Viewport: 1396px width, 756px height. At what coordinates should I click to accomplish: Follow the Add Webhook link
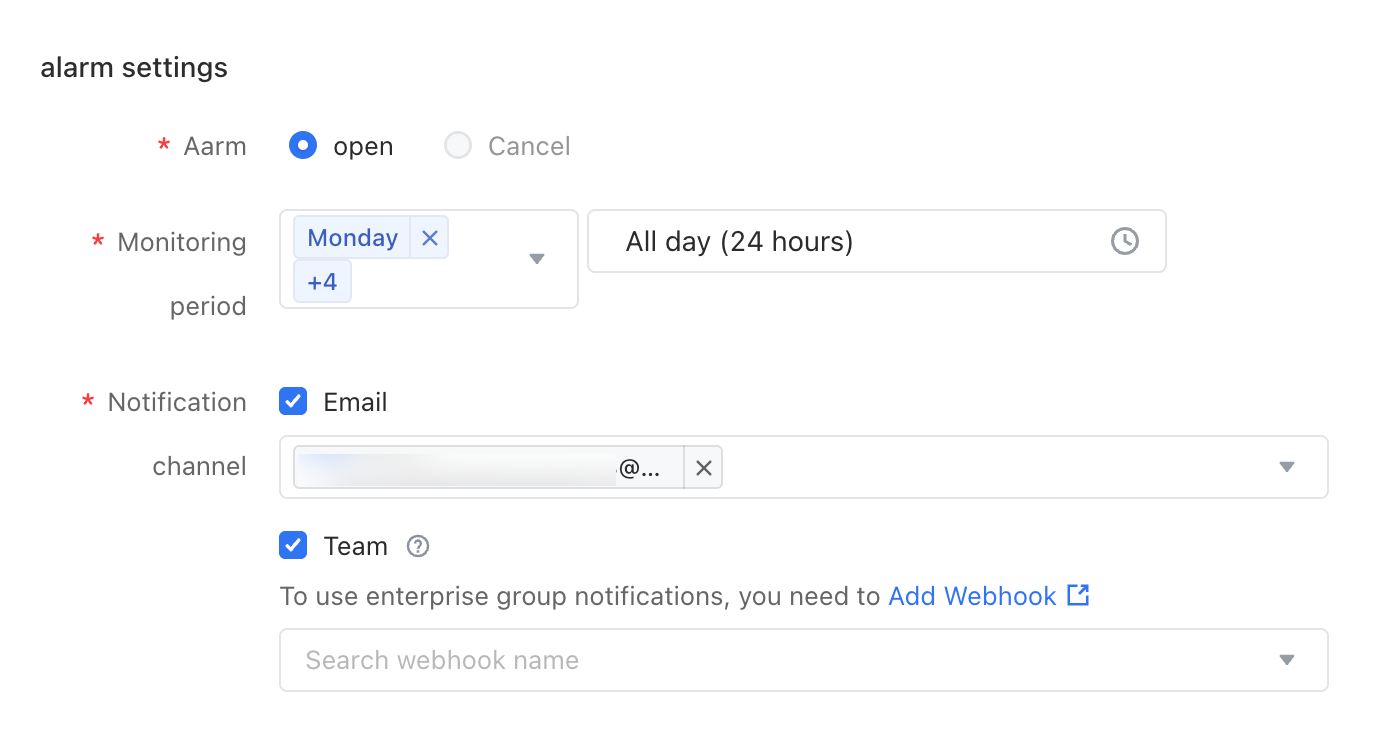972,596
